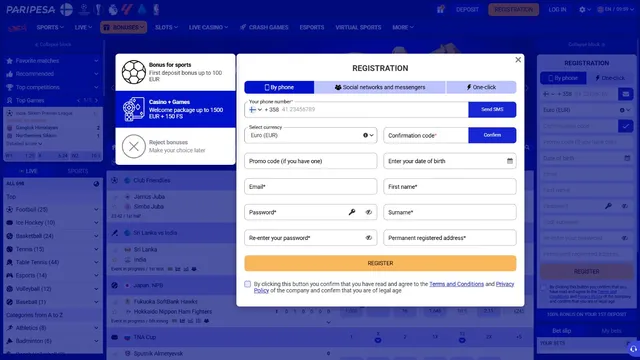Check the terms agreement checkbox in dialog

coord(247,284)
